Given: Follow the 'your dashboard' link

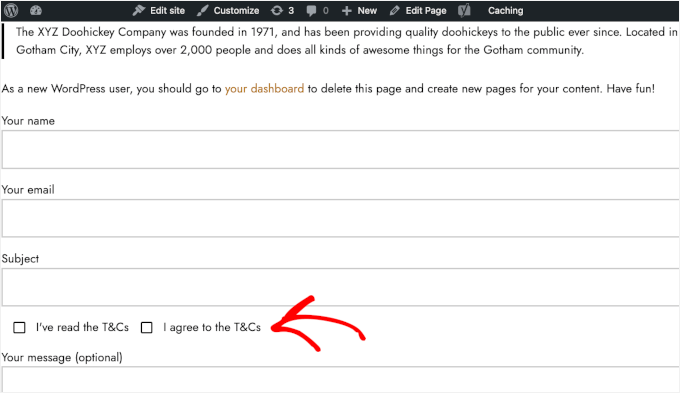Looking at the screenshot, I should tap(264, 88).
